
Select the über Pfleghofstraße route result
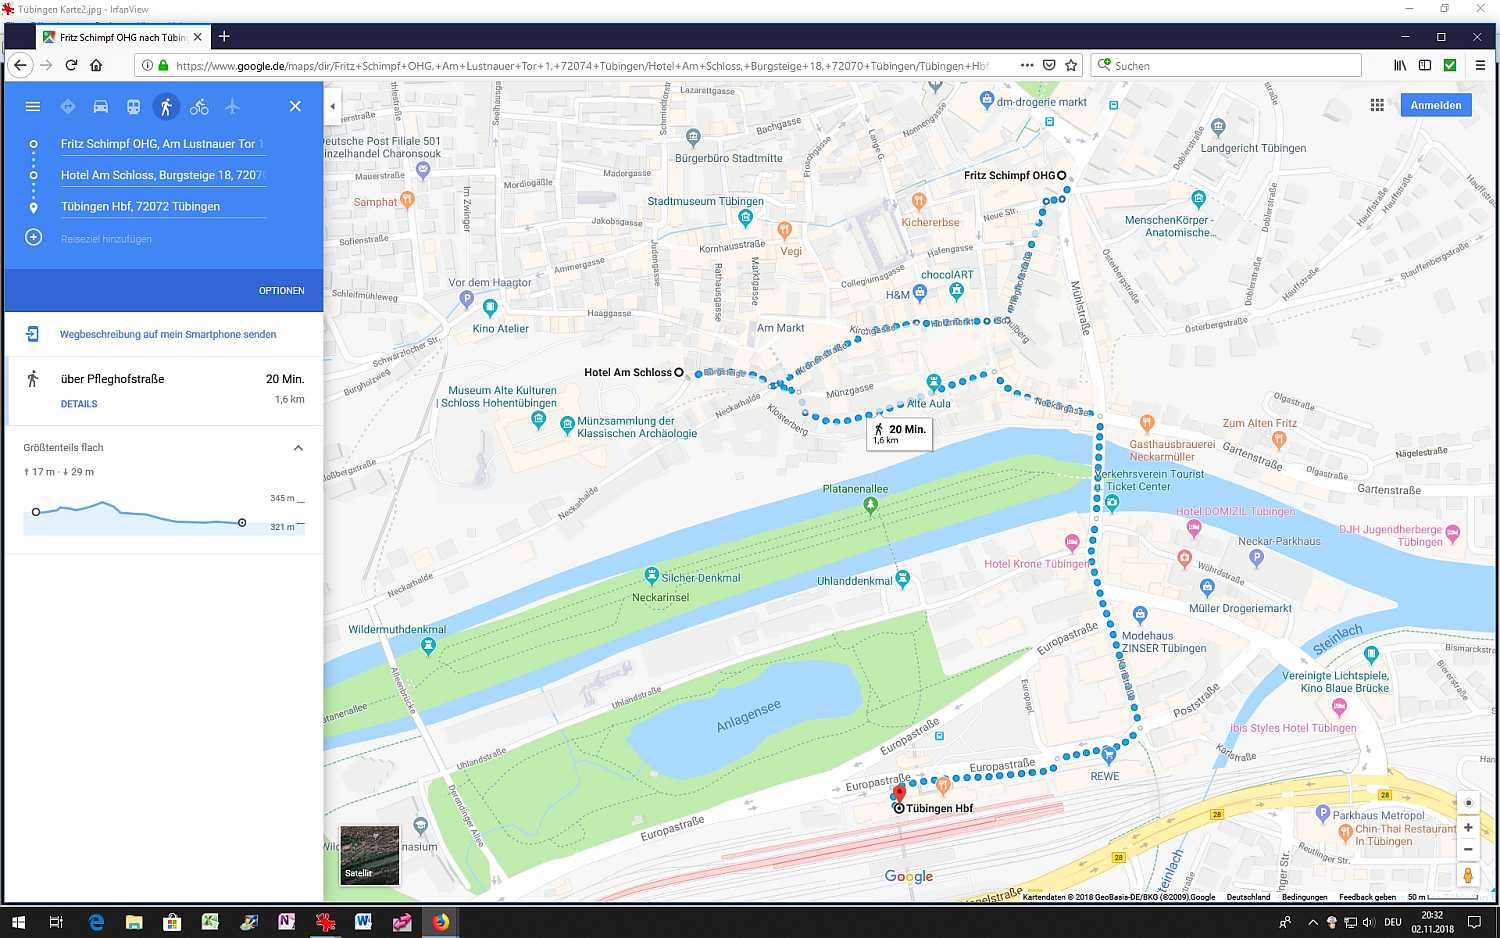pos(164,390)
